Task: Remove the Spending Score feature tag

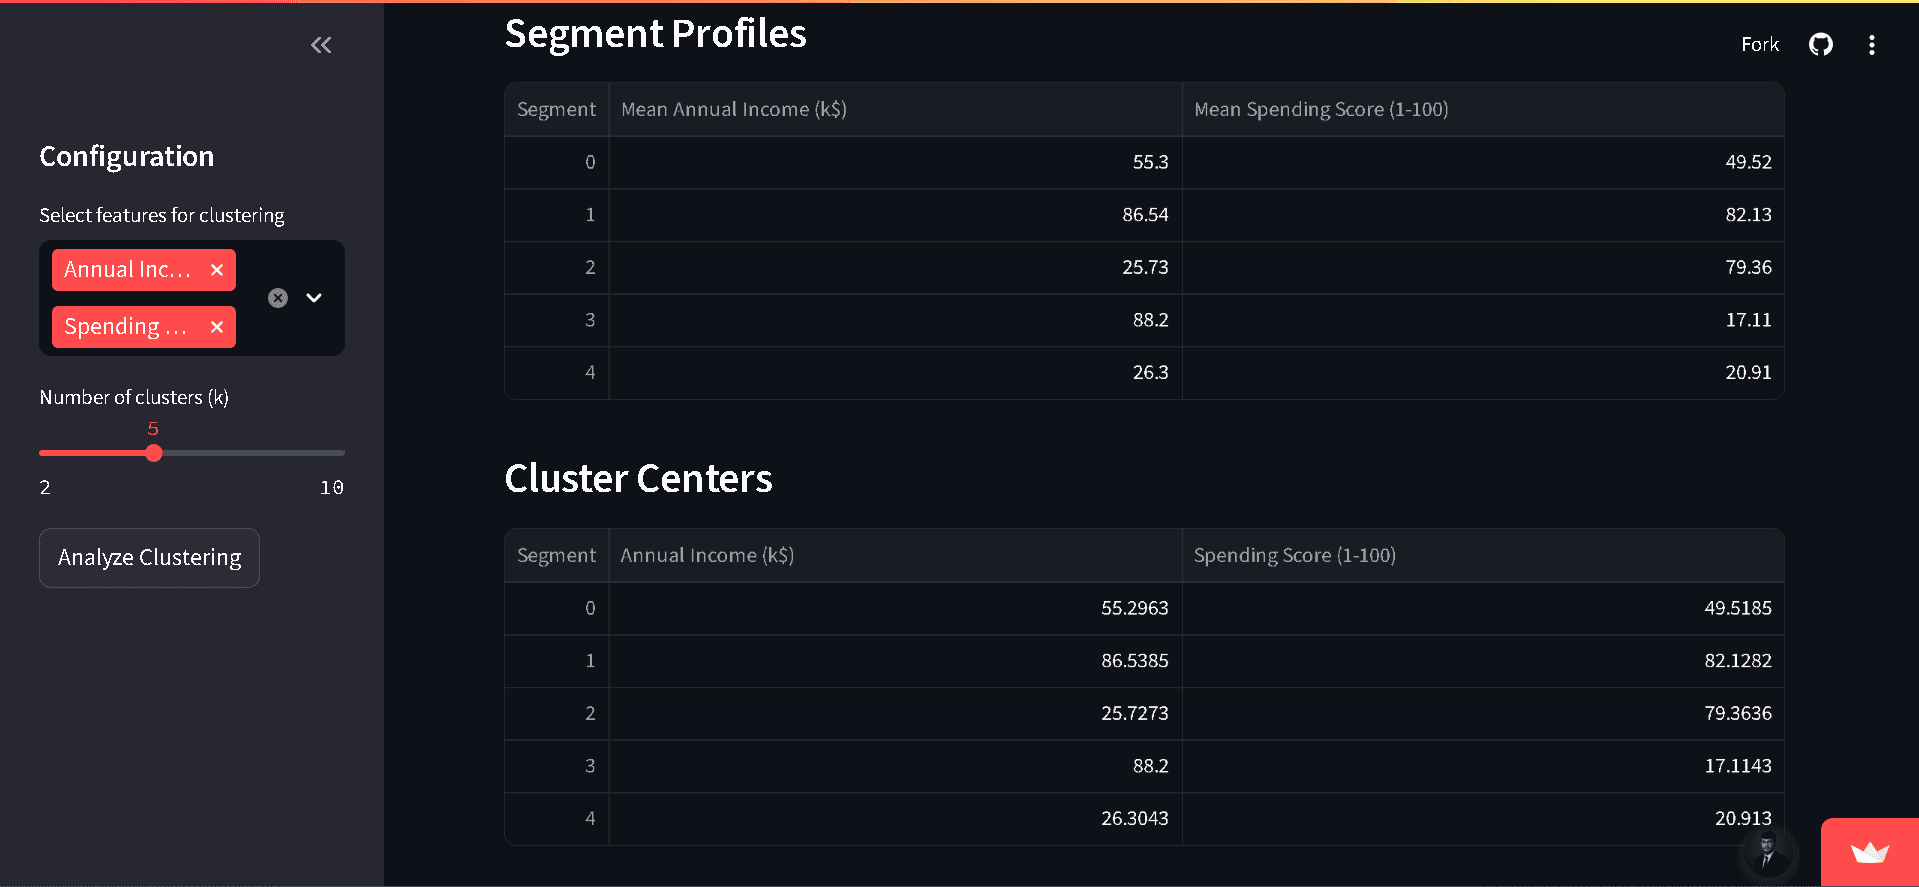Action: tap(217, 327)
